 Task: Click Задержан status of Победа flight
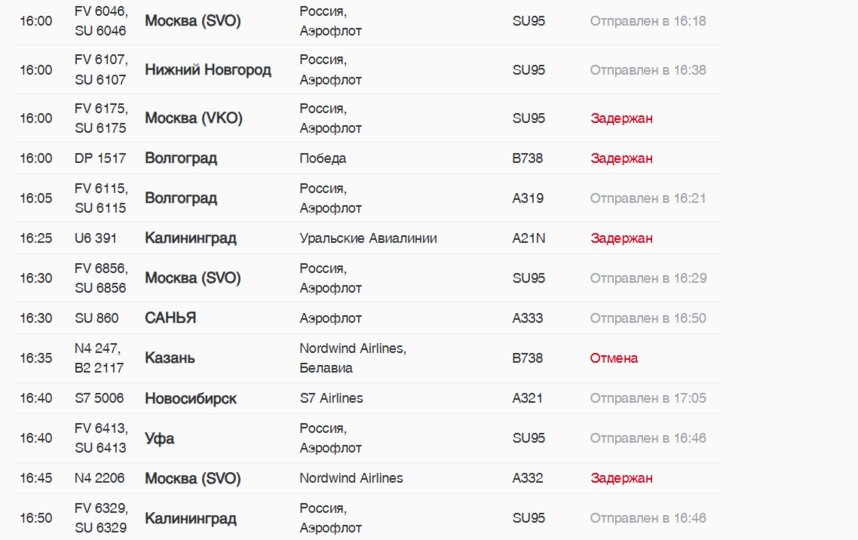coord(621,158)
